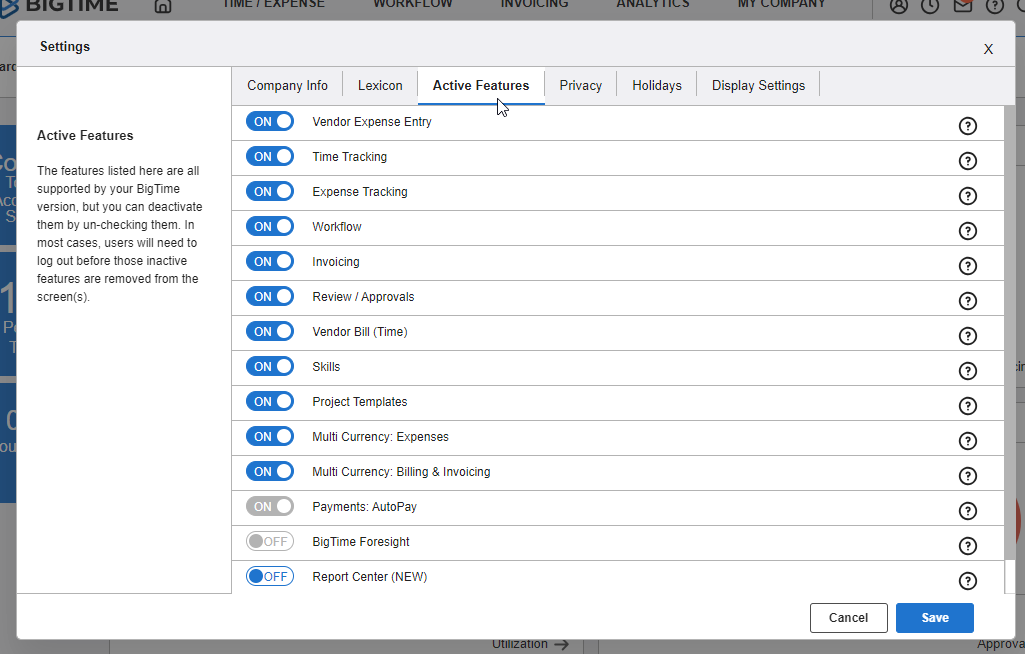
Task: Enable the Report Center (NEW) toggle
Action: (270, 577)
